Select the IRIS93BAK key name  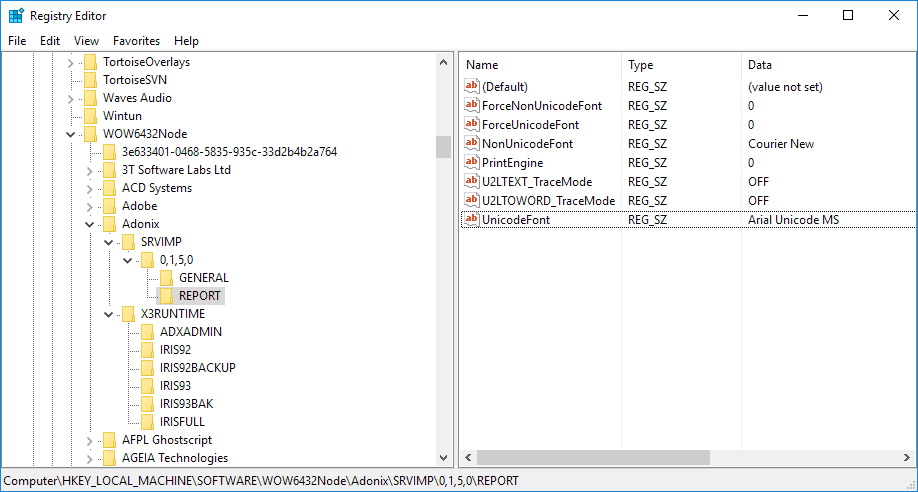tap(186, 404)
